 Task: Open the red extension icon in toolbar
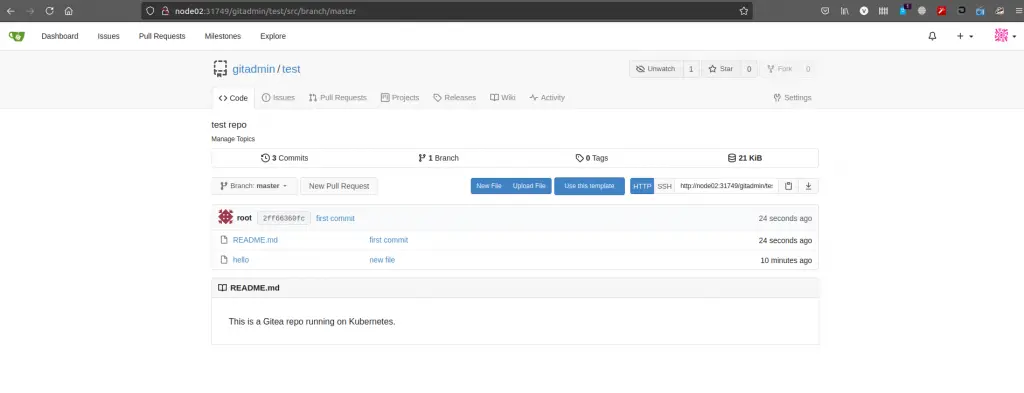click(x=942, y=11)
